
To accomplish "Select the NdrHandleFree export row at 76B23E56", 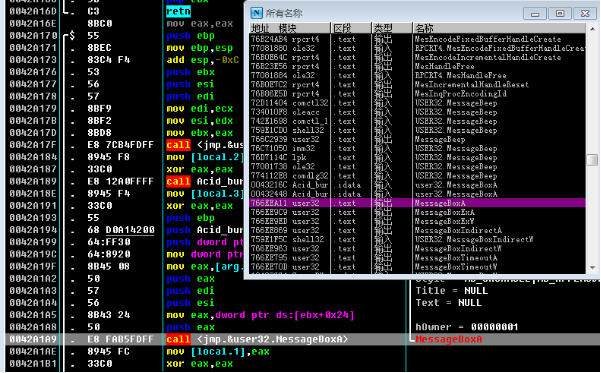I will (x=417, y=66).
